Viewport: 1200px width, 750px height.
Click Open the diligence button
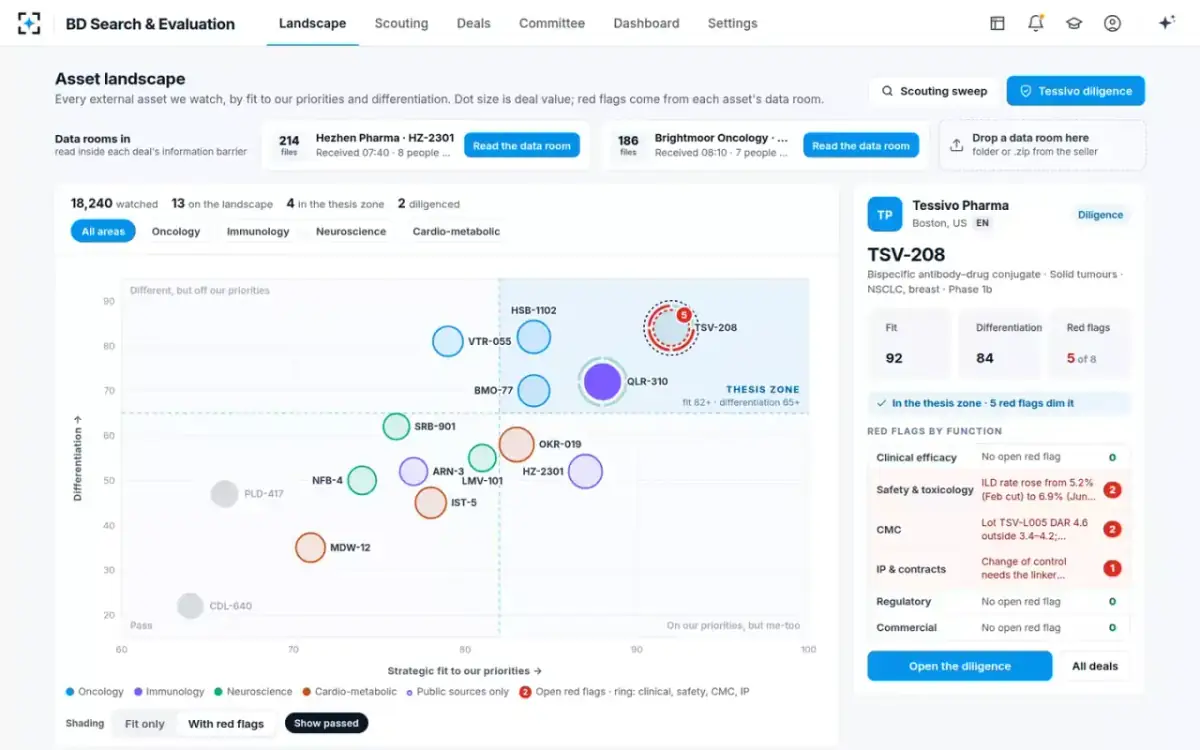click(x=959, y=666)
